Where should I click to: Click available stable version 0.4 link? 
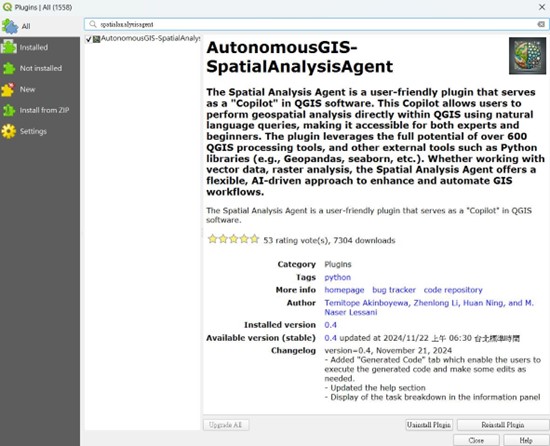[330, 338]
